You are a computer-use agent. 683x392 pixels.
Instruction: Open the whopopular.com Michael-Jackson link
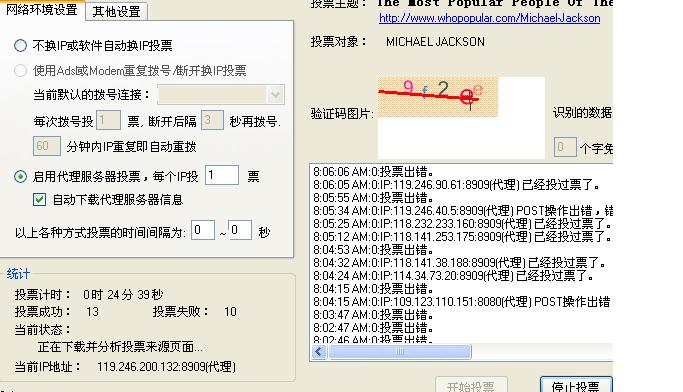coord(490,18)
